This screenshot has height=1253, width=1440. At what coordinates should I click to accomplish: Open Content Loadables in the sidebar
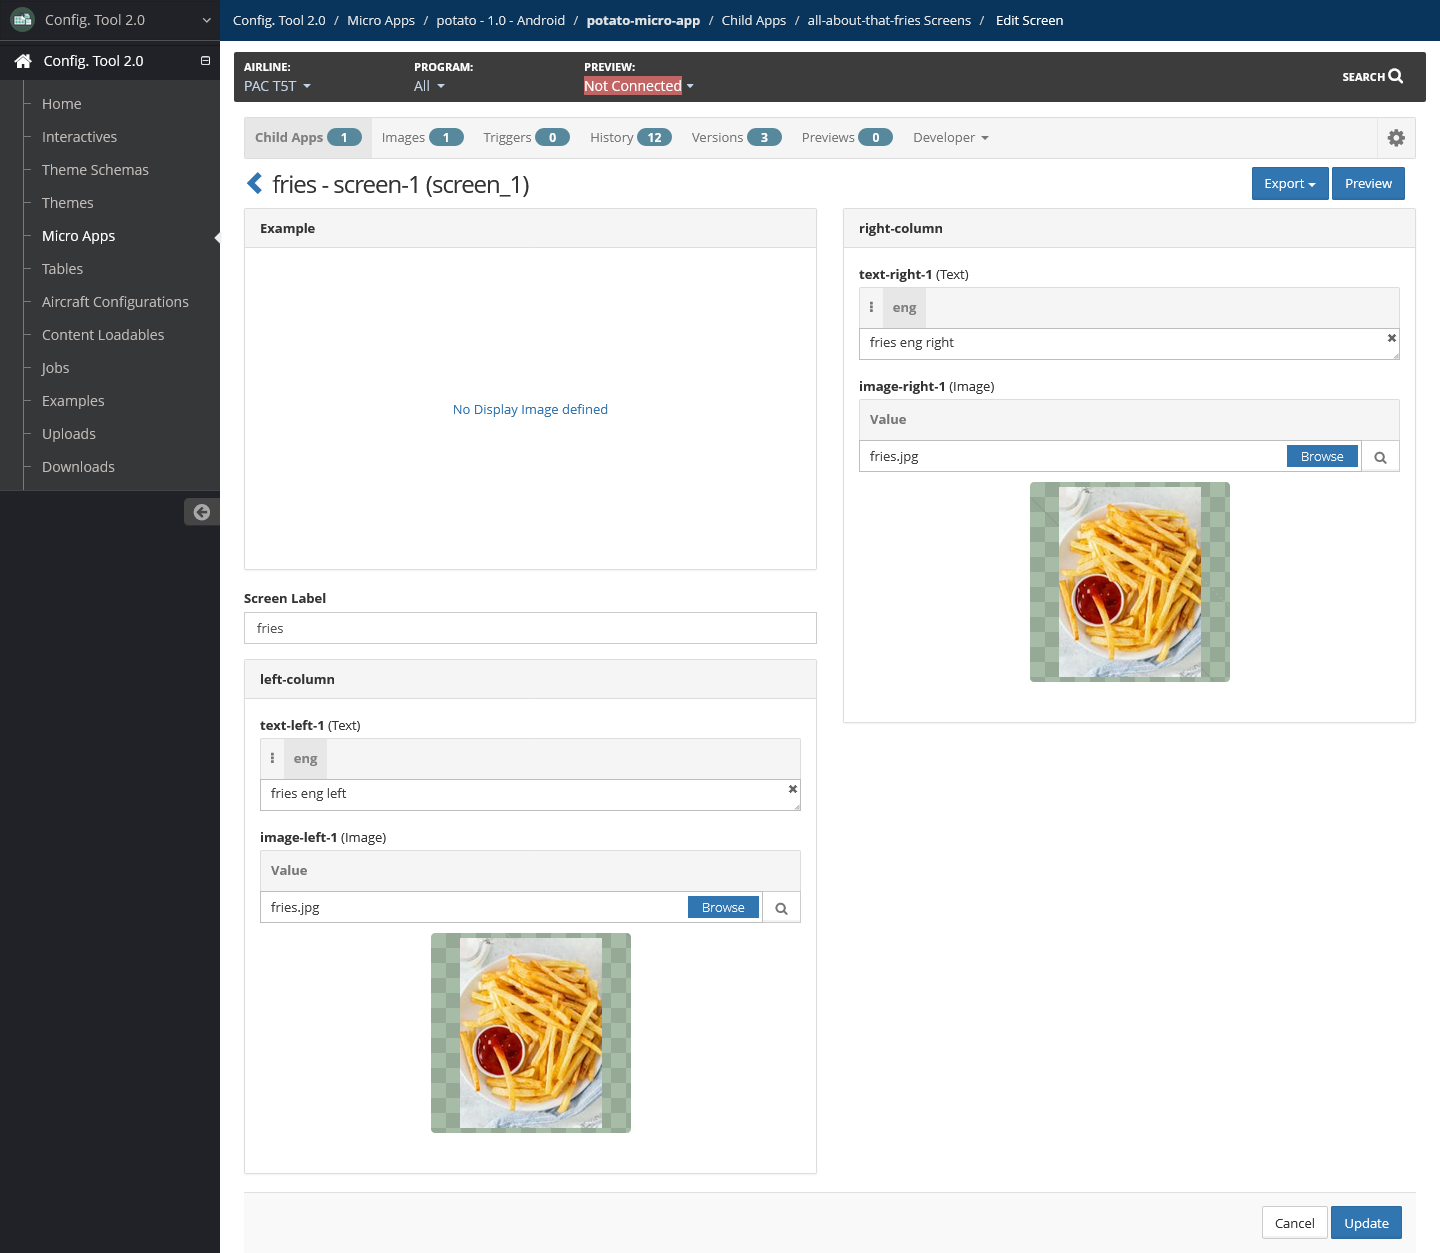click(103, 335)
